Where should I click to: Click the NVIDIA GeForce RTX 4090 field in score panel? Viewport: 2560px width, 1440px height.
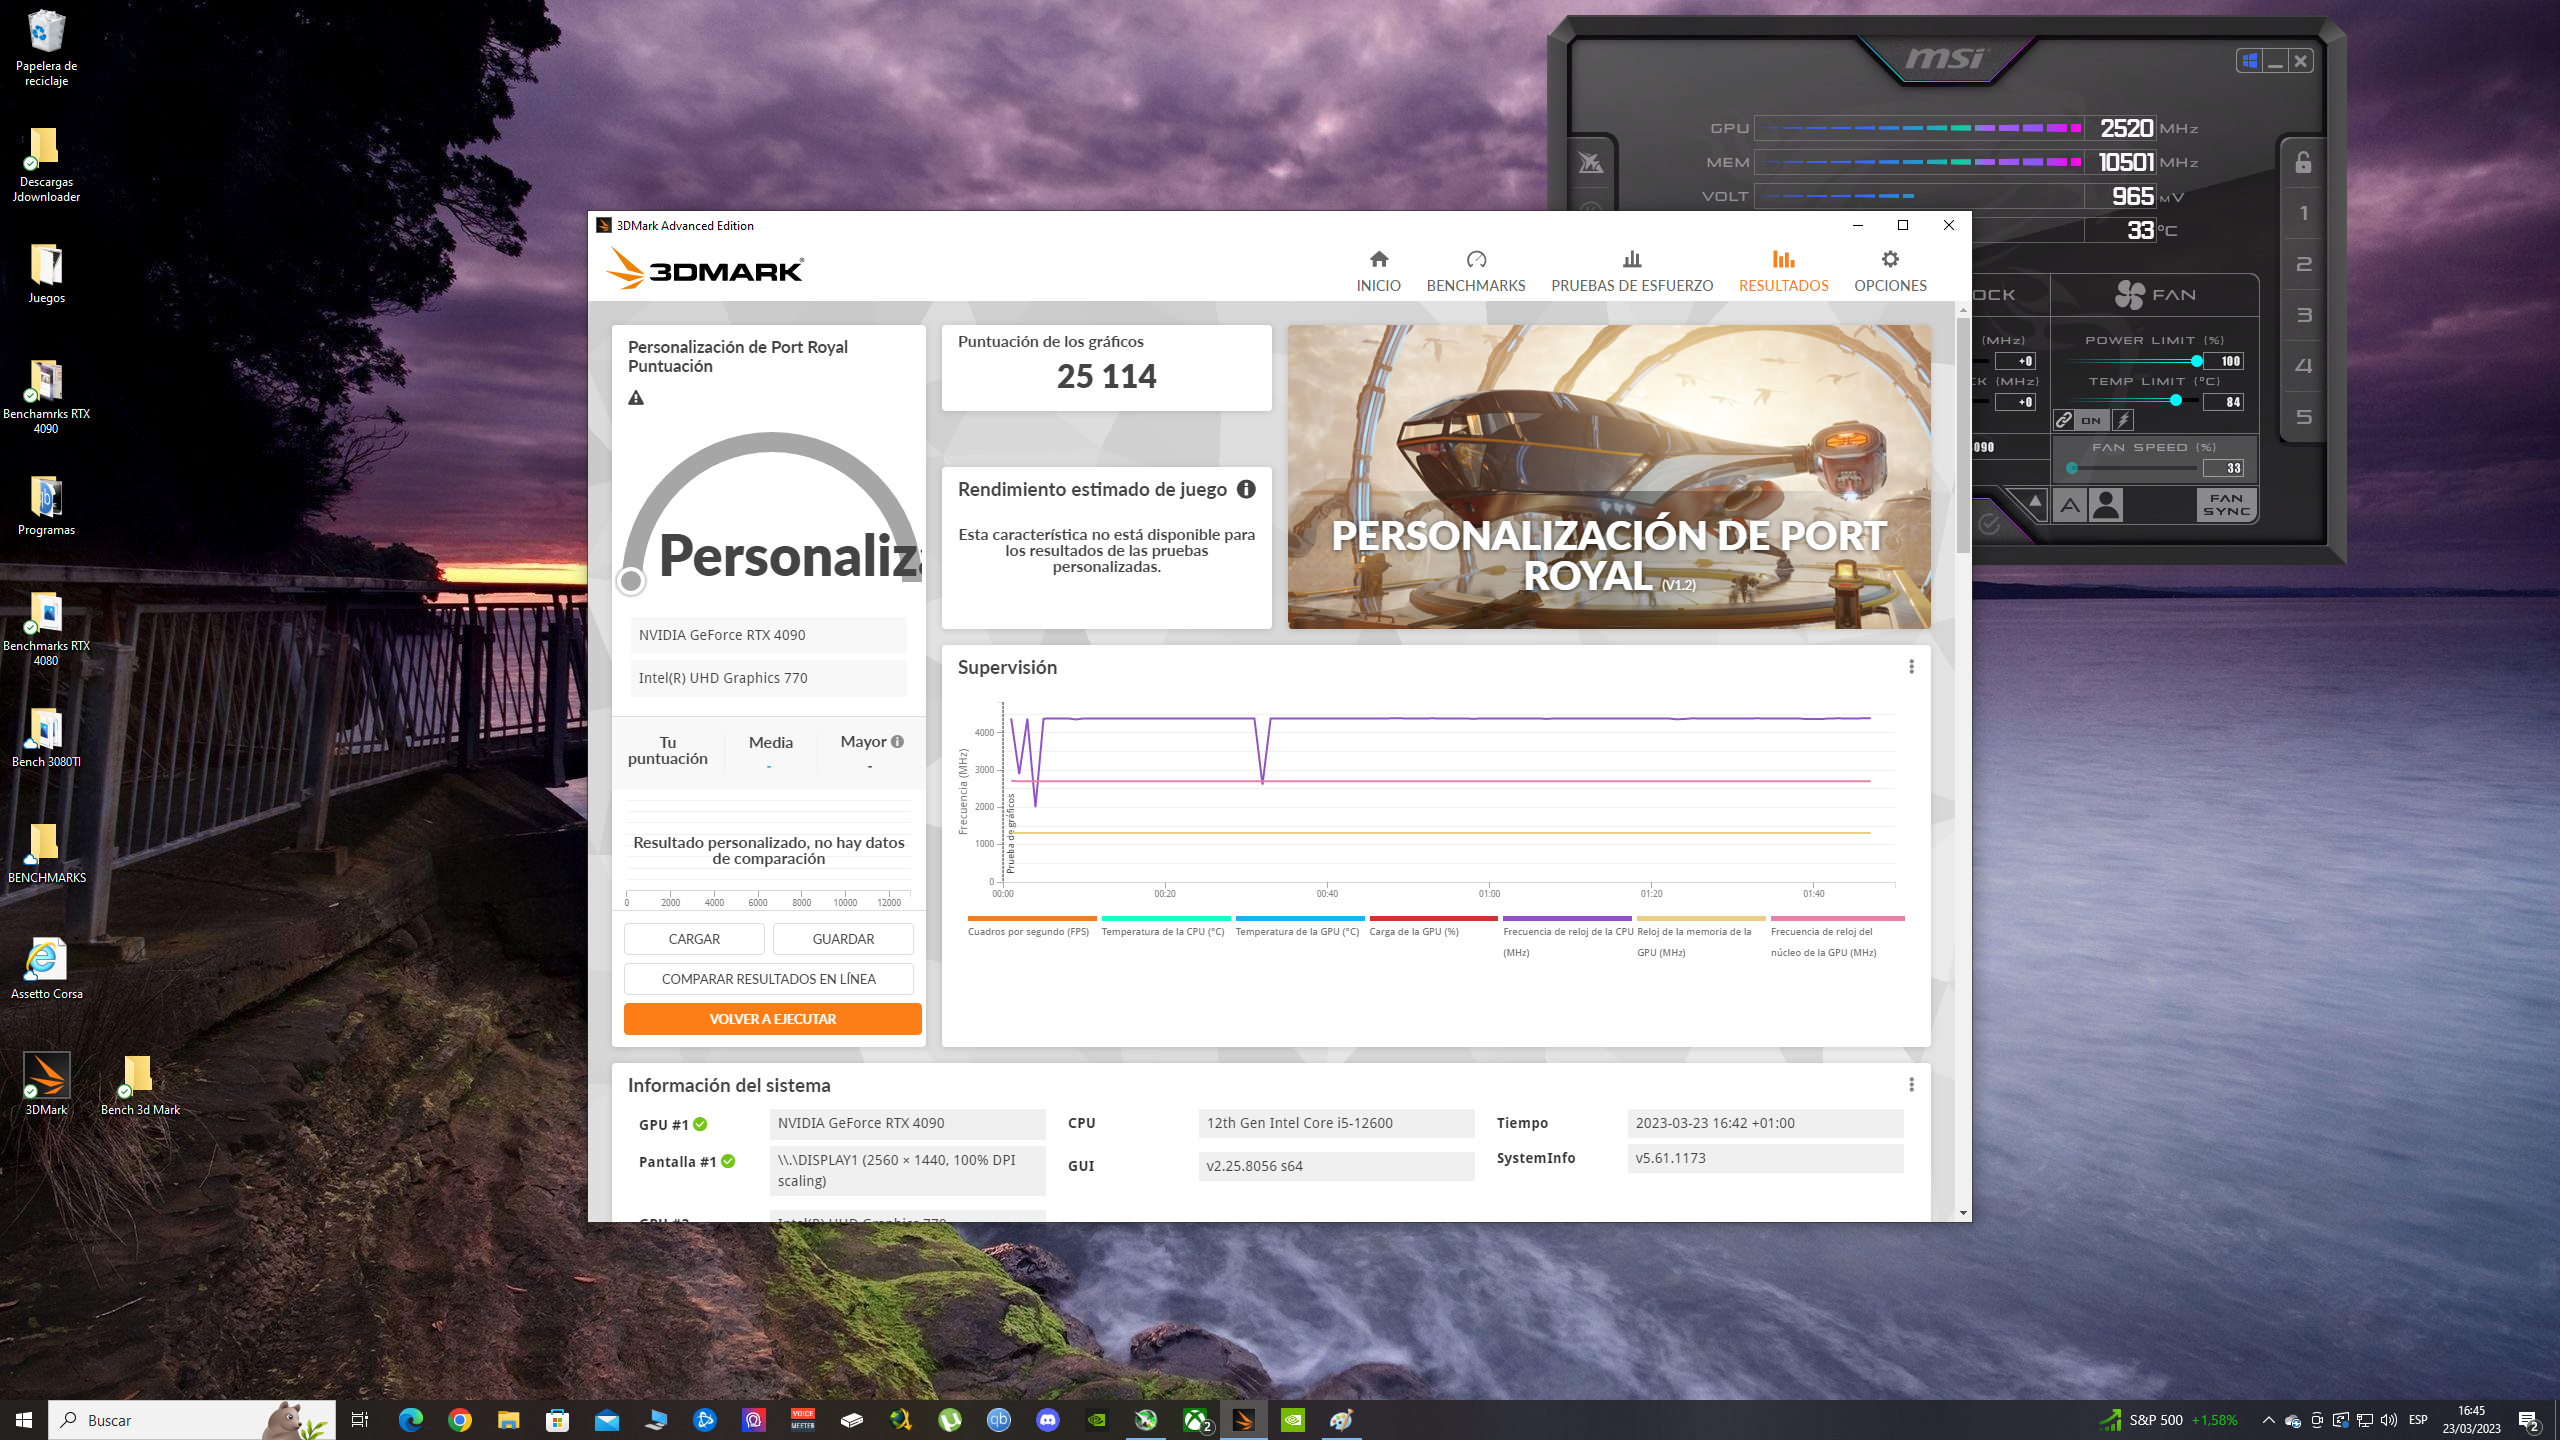(x=768, y=635)
